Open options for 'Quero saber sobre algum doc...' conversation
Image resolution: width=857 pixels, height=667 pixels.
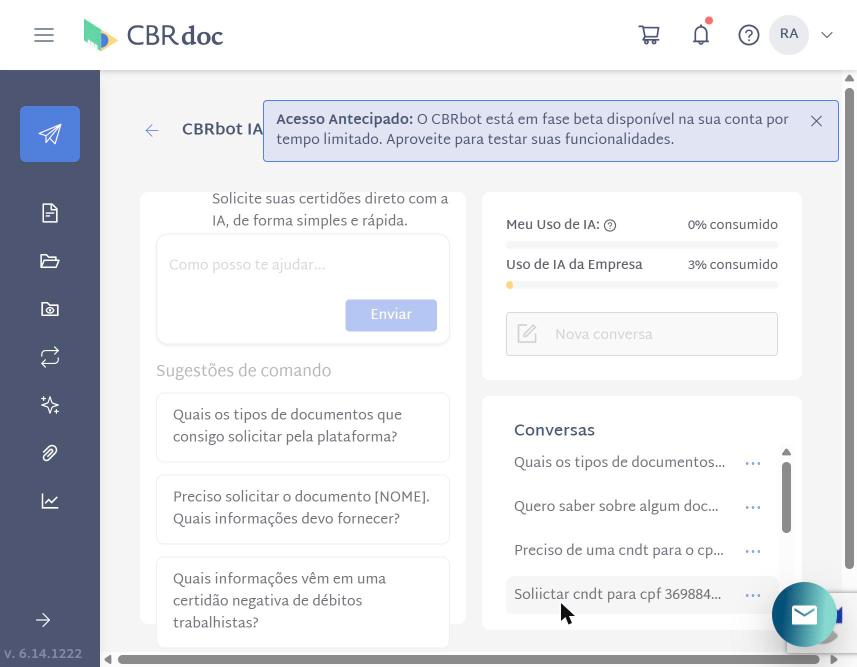[x=753, y=507]
